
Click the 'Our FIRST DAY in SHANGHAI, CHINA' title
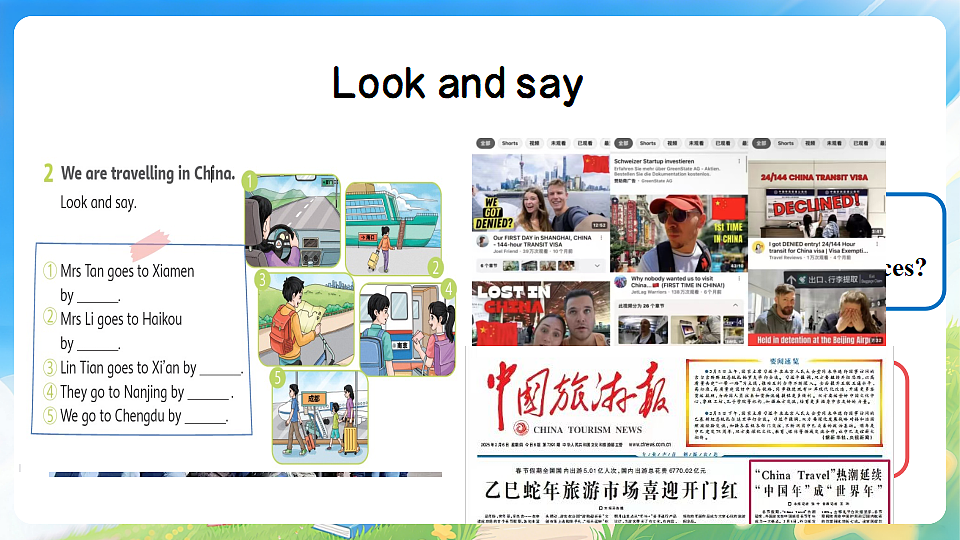542,241
